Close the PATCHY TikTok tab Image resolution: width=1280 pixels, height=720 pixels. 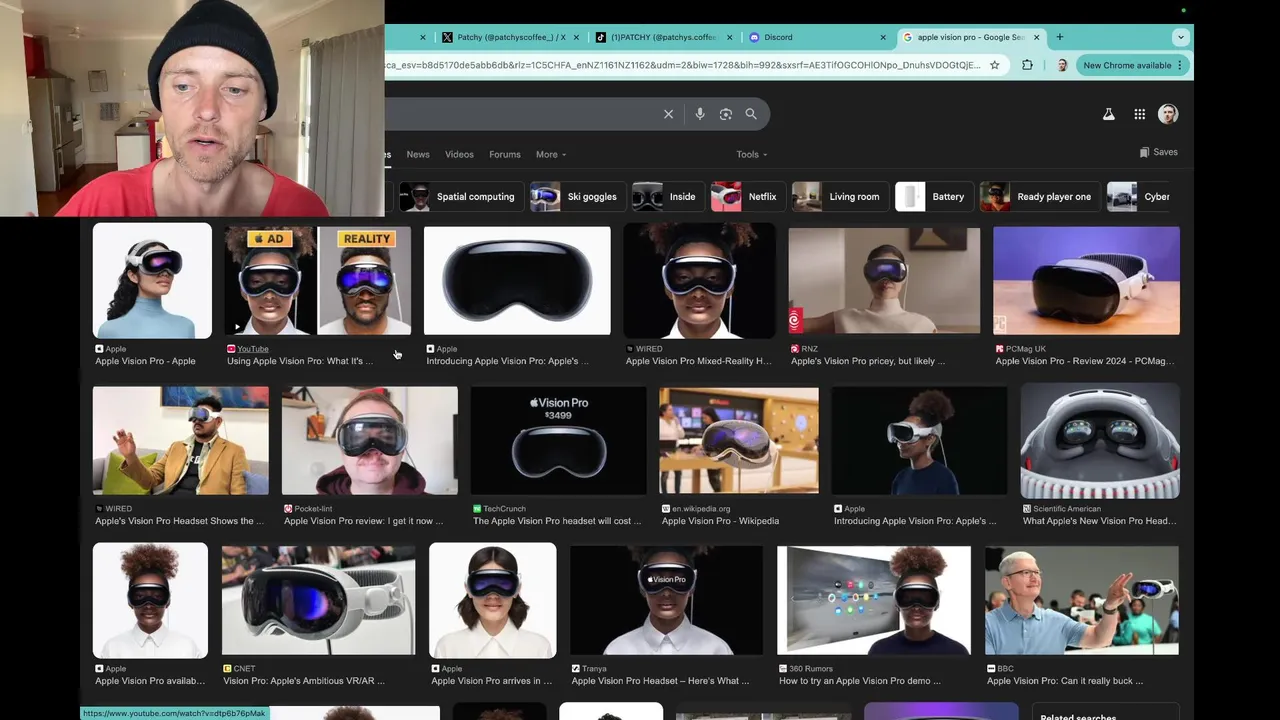click(x=729, y=37)
